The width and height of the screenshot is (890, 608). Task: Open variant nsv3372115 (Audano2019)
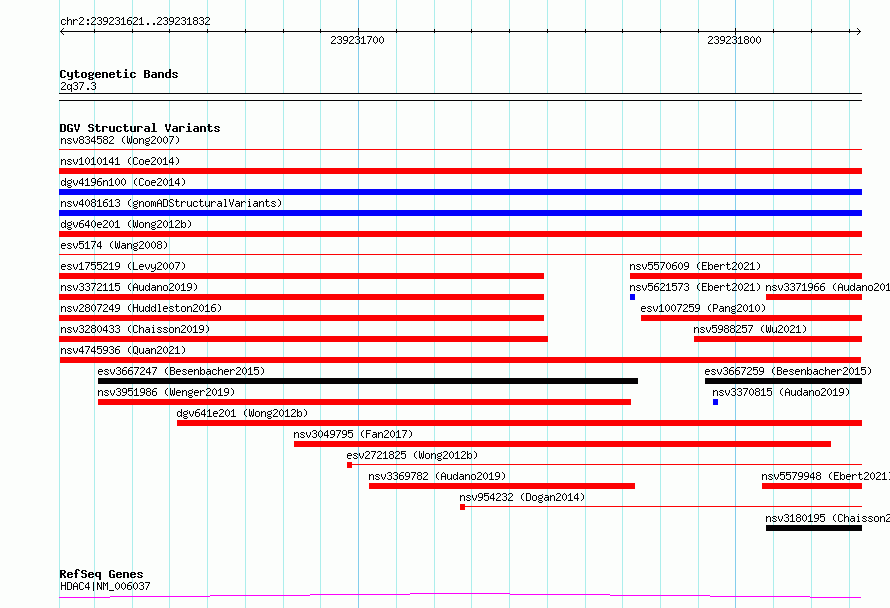(x=129, y=287)
